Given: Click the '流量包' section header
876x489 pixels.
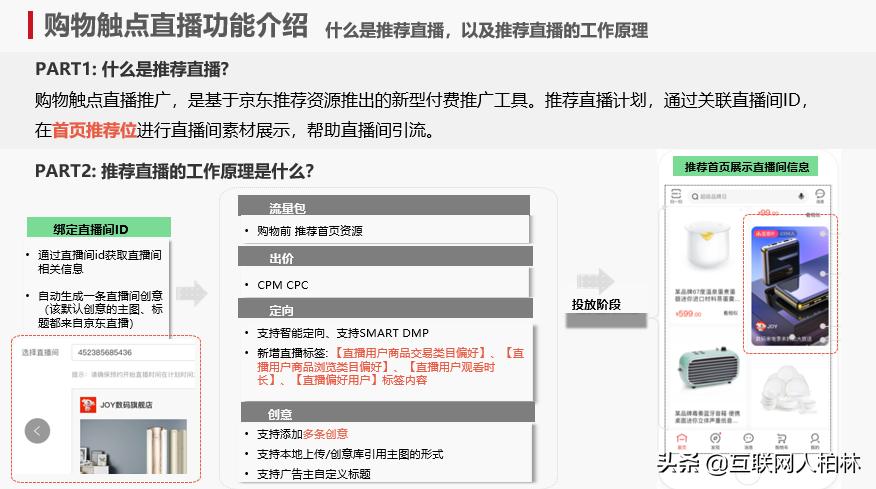Looking at the screenshot, I should click(384, 207).
